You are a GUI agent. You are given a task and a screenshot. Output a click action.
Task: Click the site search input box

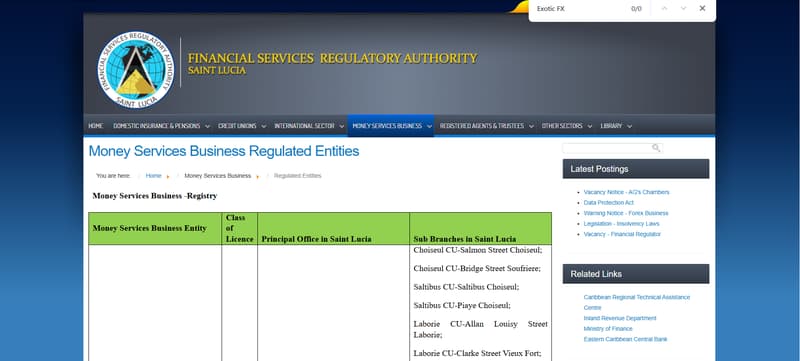[612, 148]
